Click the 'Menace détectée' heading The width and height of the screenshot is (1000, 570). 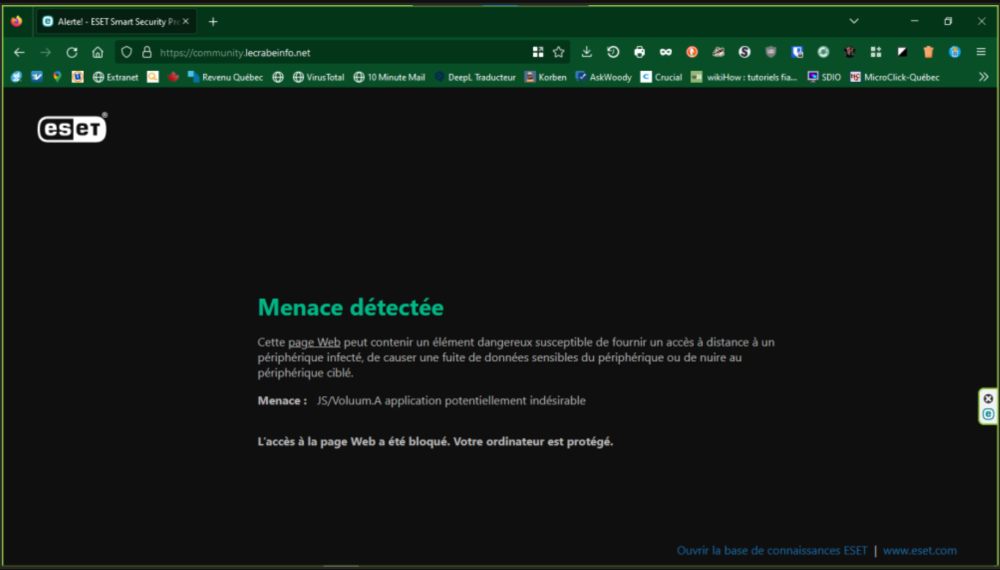[x=350, y=307]
